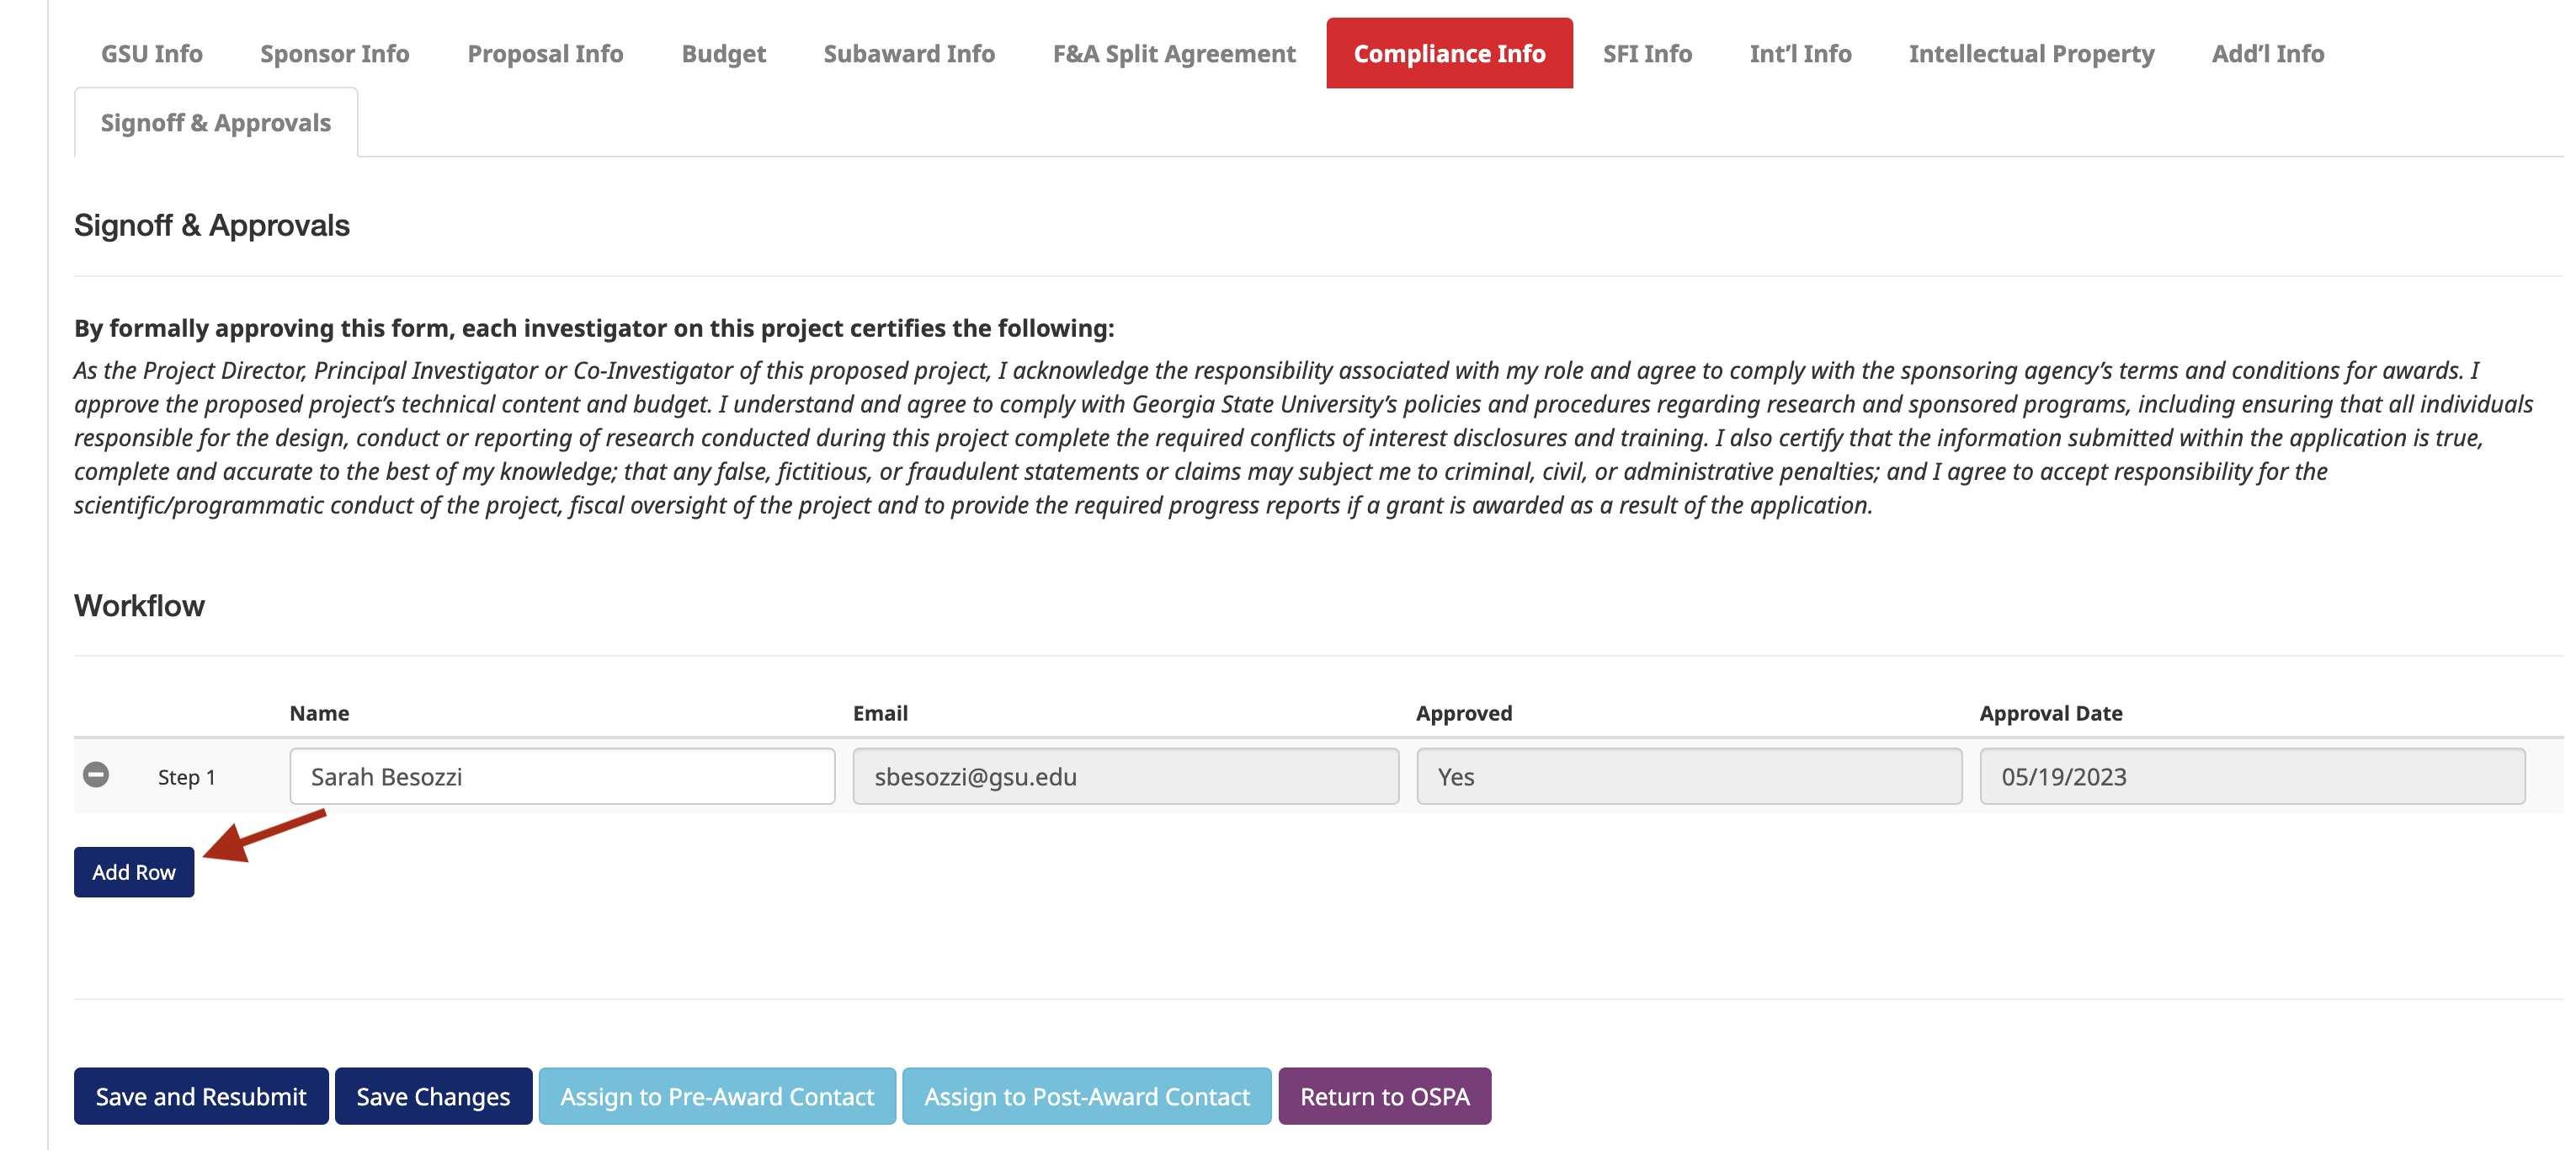Open the GSU Info tab

tap(152, 54)
